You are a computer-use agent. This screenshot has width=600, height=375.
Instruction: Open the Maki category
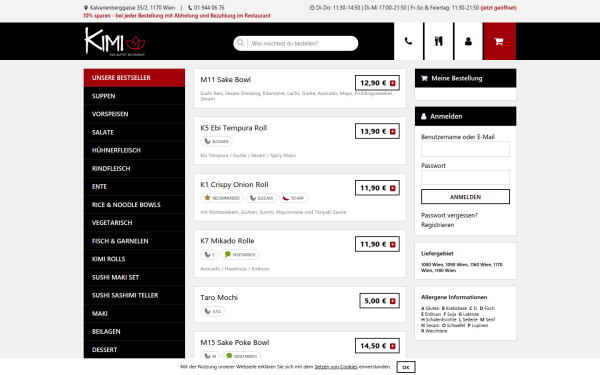pyautogui.click(x=134, y=313)
